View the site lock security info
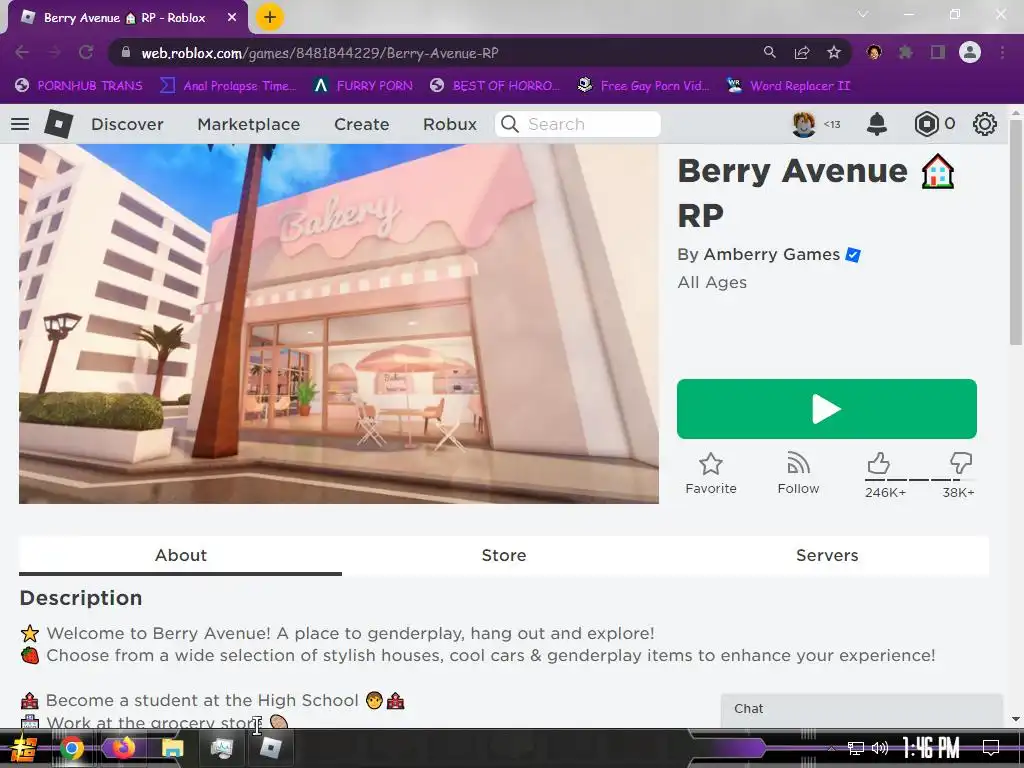This screenshot has width=1024, height=768. [126, 52]
